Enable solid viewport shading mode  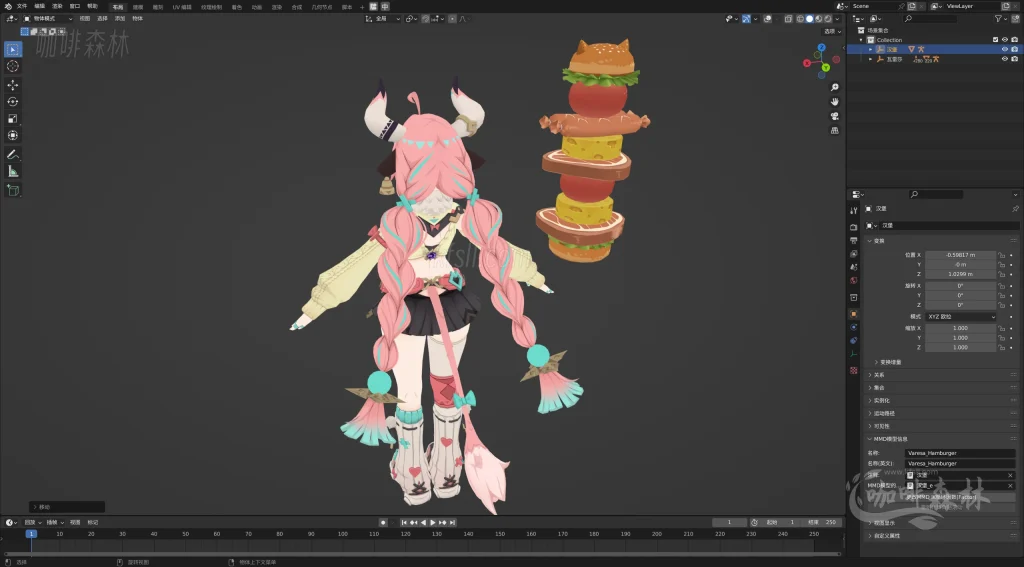click(x=809, y=19)
